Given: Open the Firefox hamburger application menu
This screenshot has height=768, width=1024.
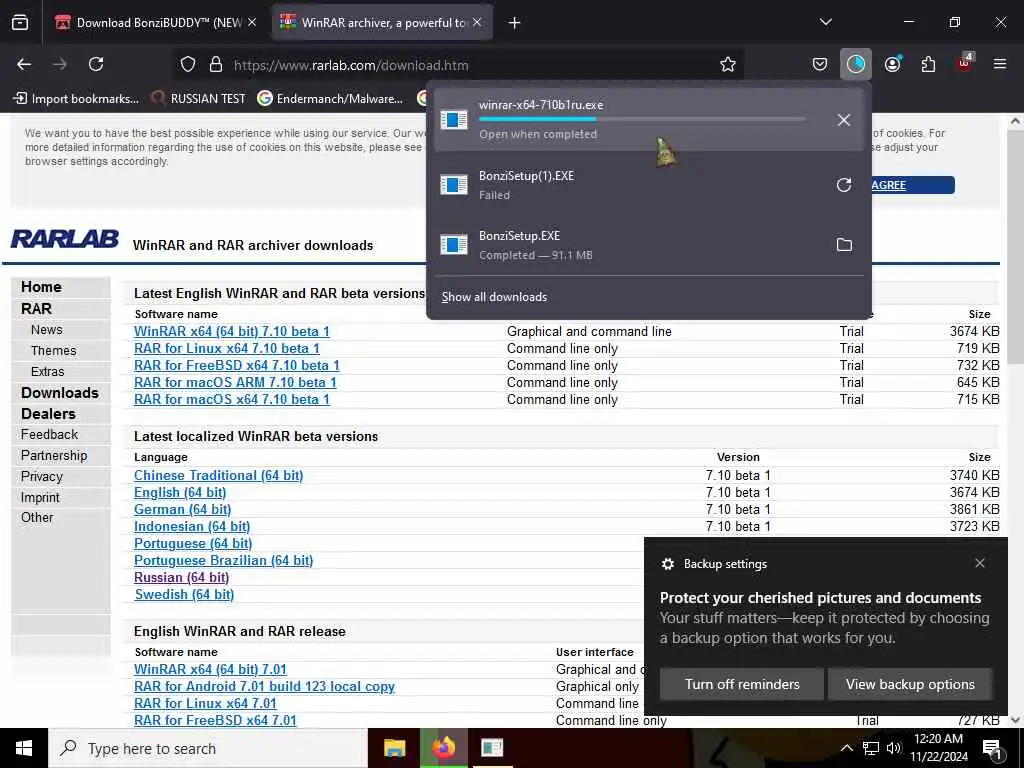Looking at the screenshot, I should [x=999, y=64].
